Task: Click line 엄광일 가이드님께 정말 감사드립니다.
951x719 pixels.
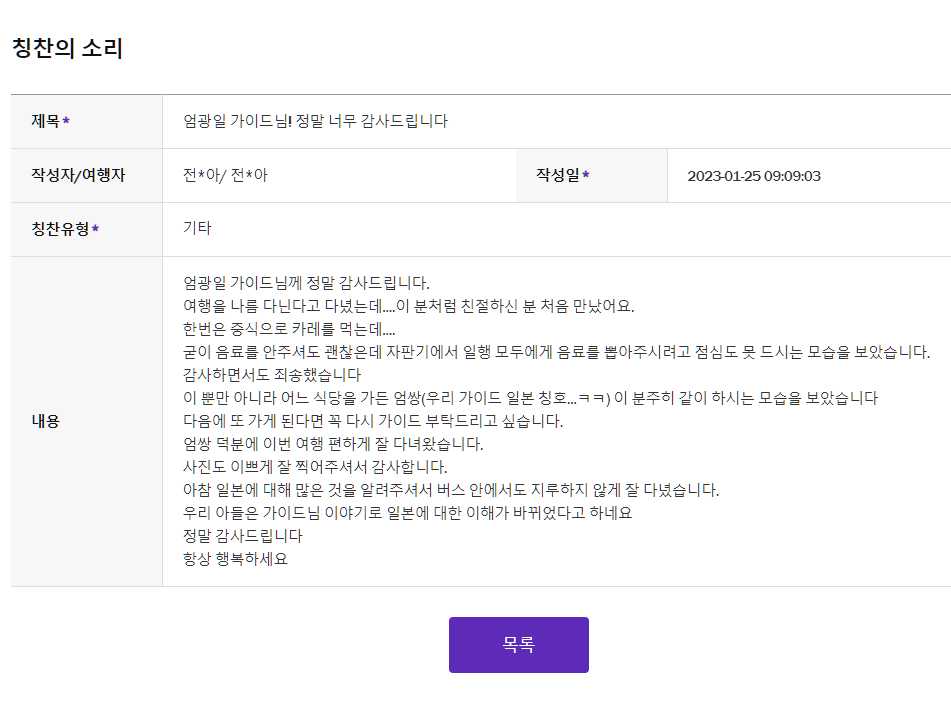Action: coord(306,283)
